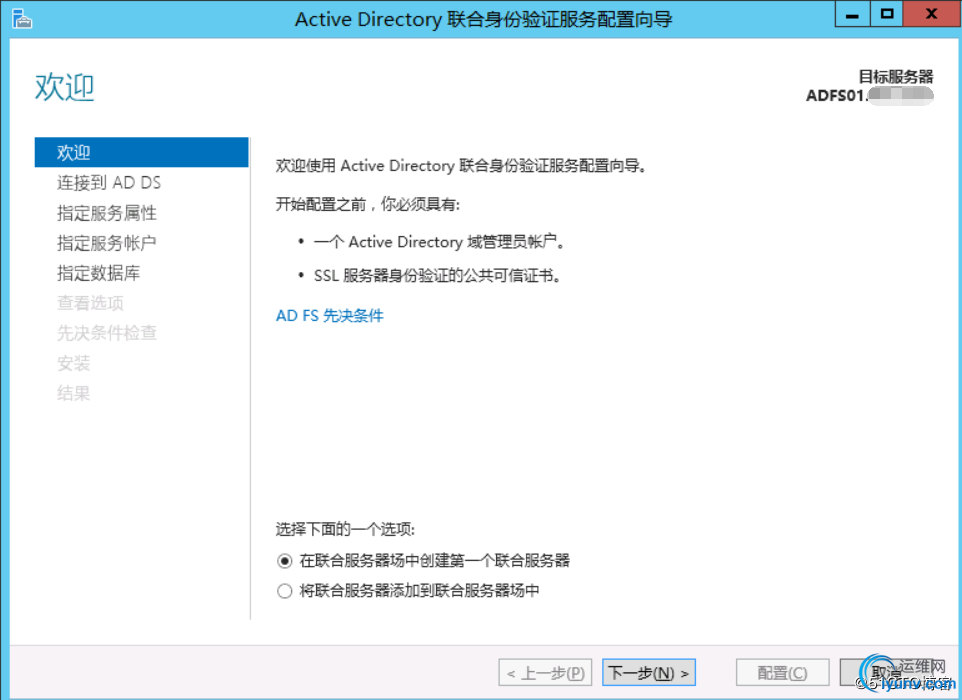Open the 指定服务属性 step
962x700 pixels.
click(x=107, y=212)
